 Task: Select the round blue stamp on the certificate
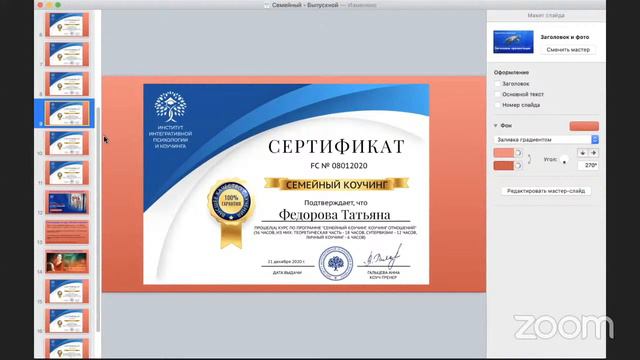point(336,263)
